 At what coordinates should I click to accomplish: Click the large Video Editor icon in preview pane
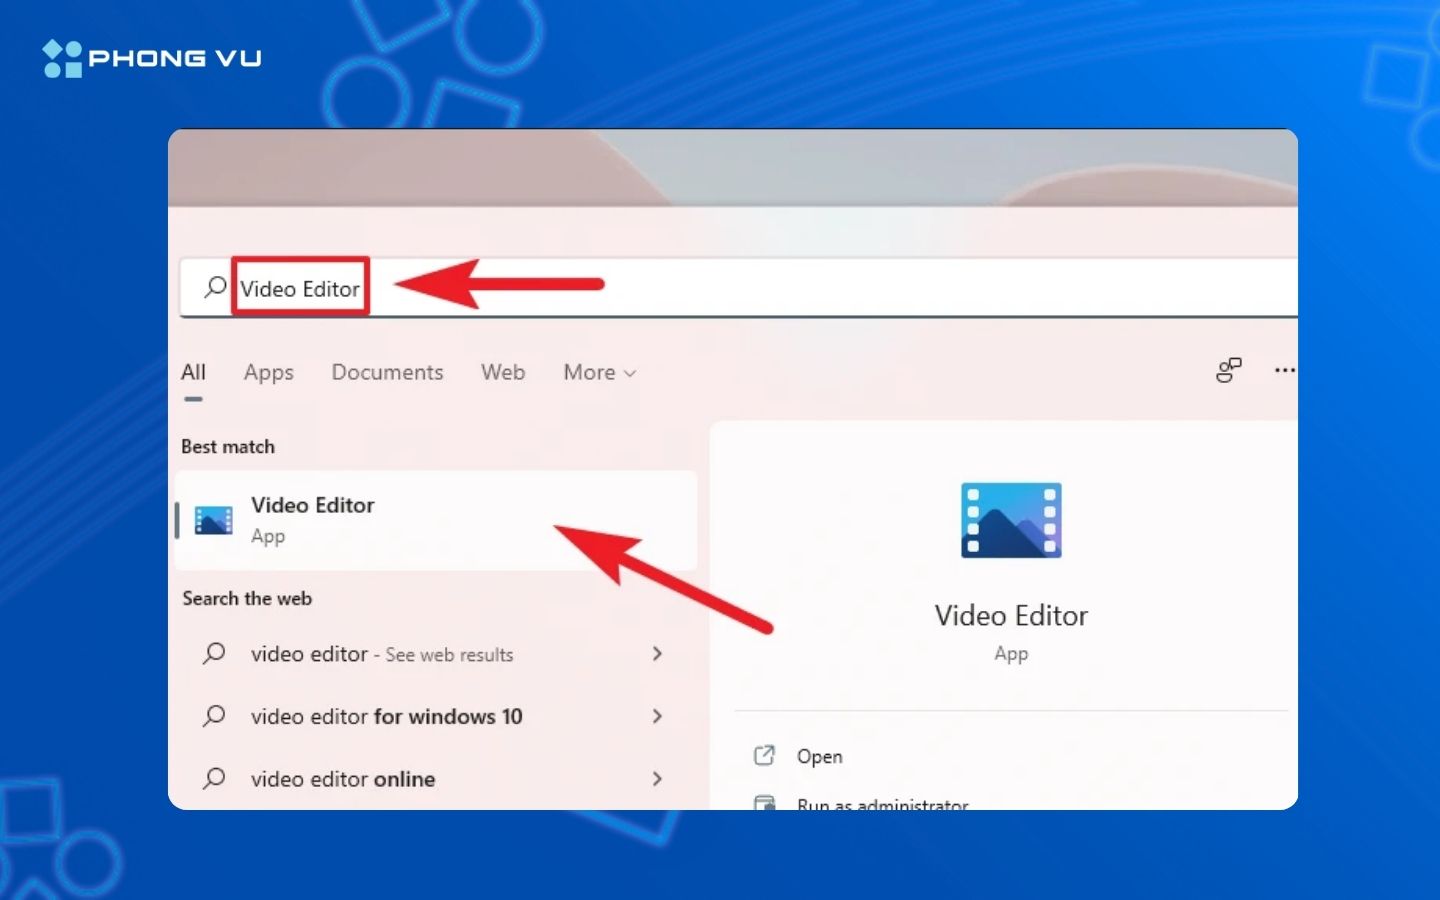pyautogui.click(x=1011, y=519)
